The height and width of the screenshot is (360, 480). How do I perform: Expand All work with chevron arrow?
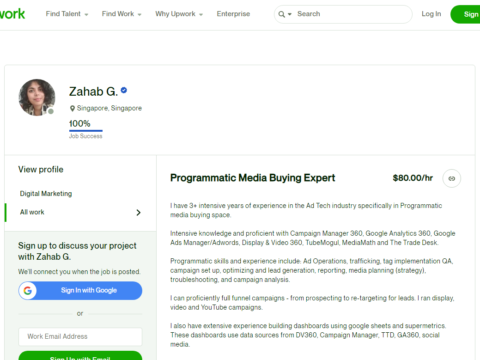pos(138,213)
